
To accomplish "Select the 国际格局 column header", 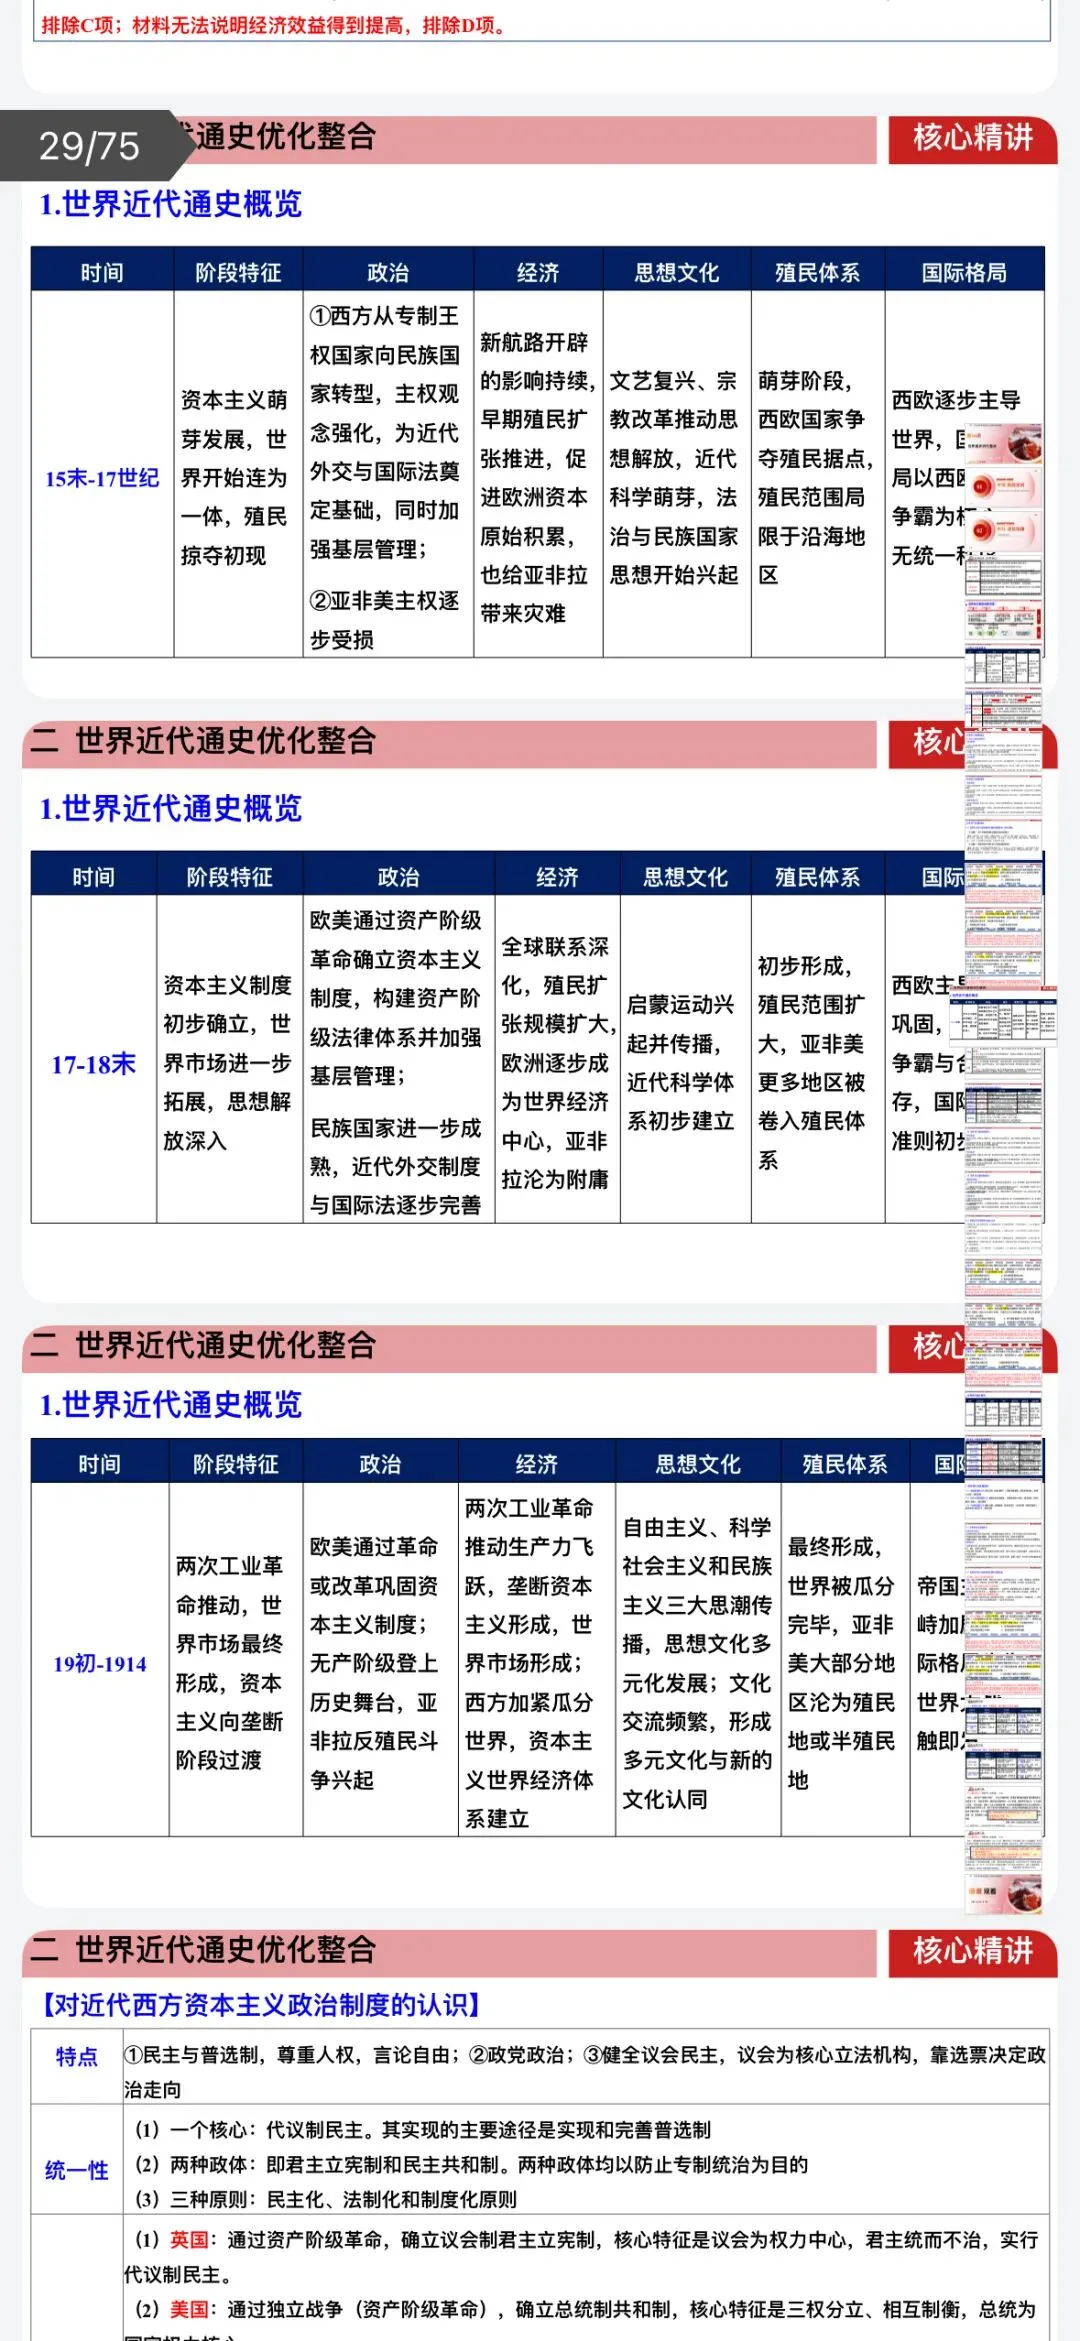I will click(x=964, y=273).
